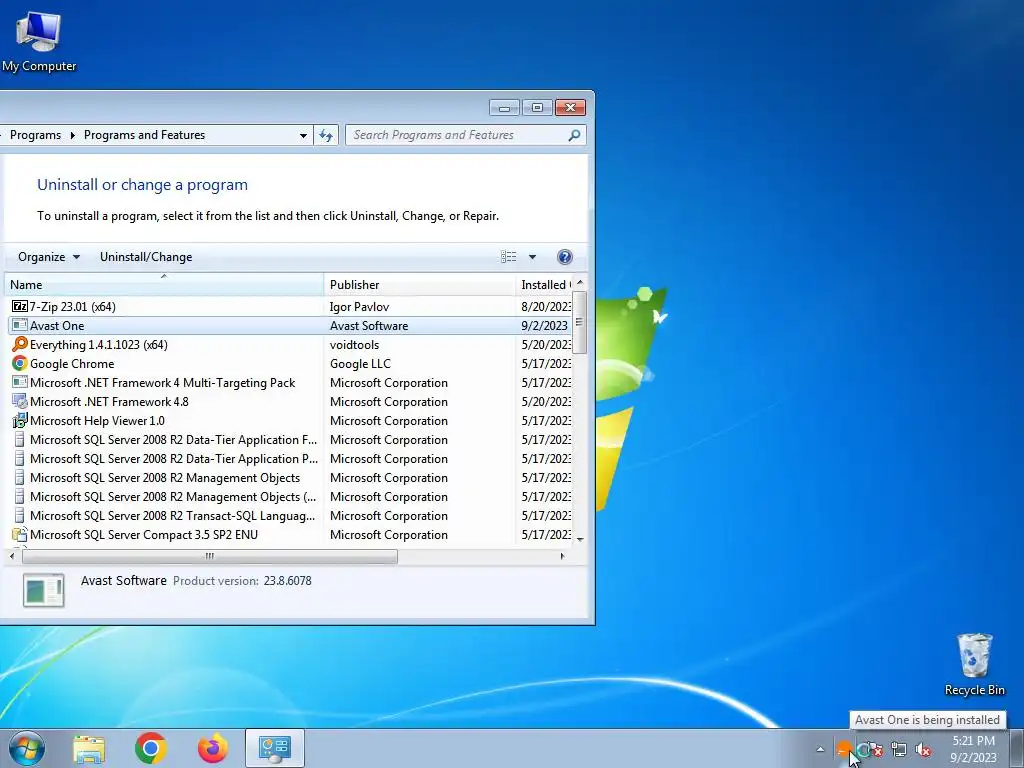Click the help question mark icon
Image resolution: width=1024 pixels, height=768 pixels.
pyautogui.click(x=565, y=257)
